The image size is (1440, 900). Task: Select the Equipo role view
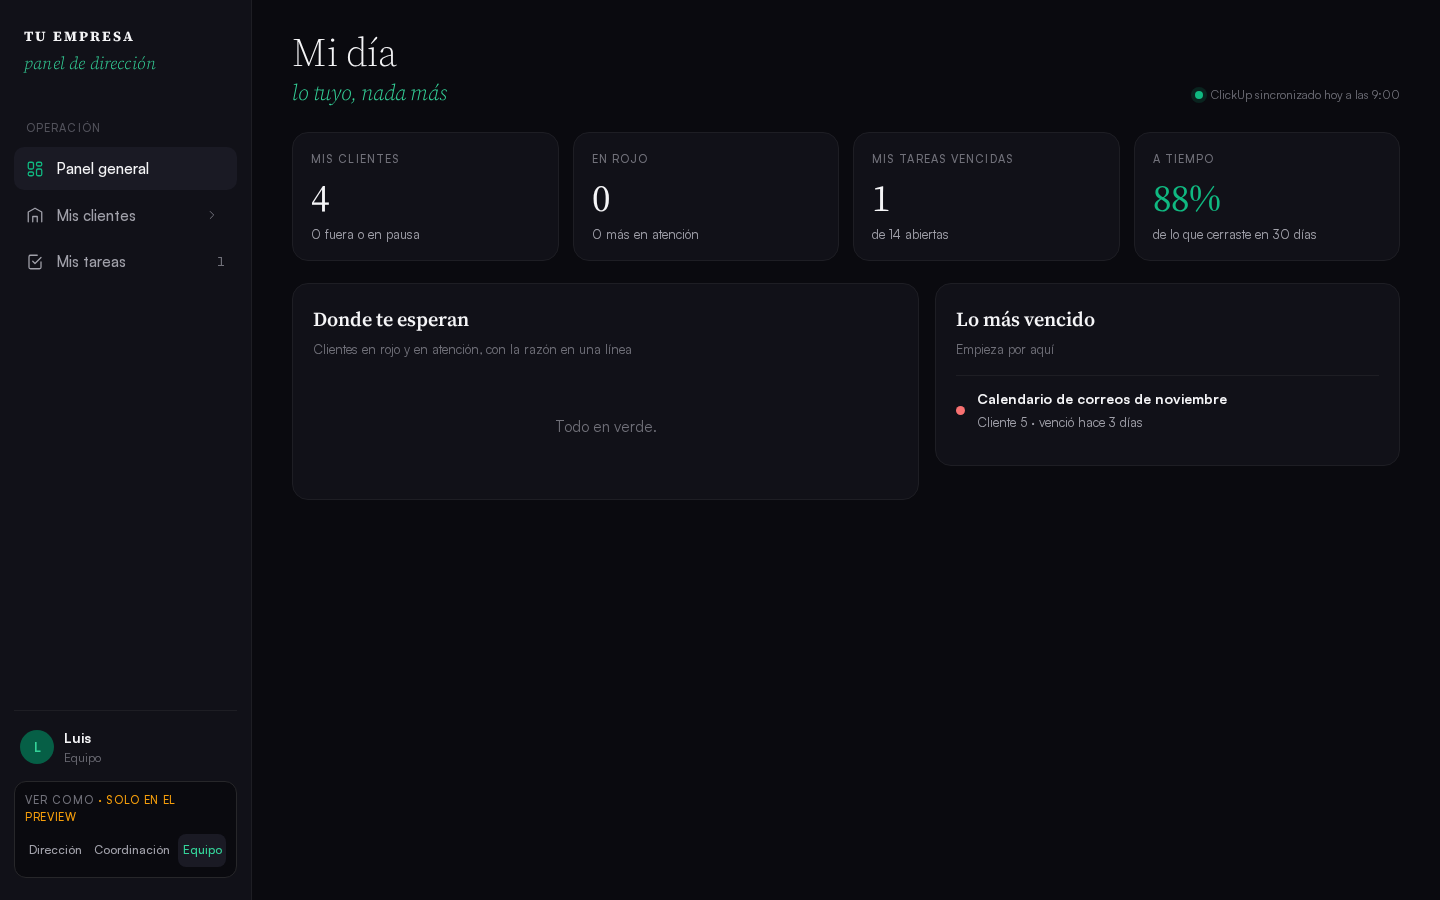pyautogui.click(x=202, y=850)
